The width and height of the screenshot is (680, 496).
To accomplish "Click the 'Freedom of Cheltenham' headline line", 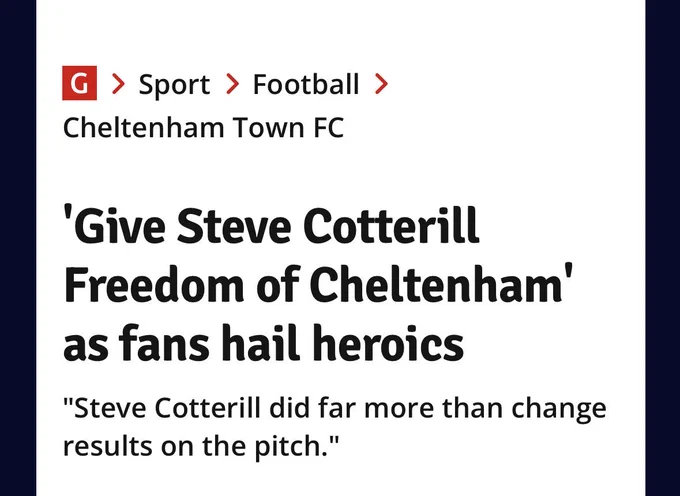I will tap(318, 285).
